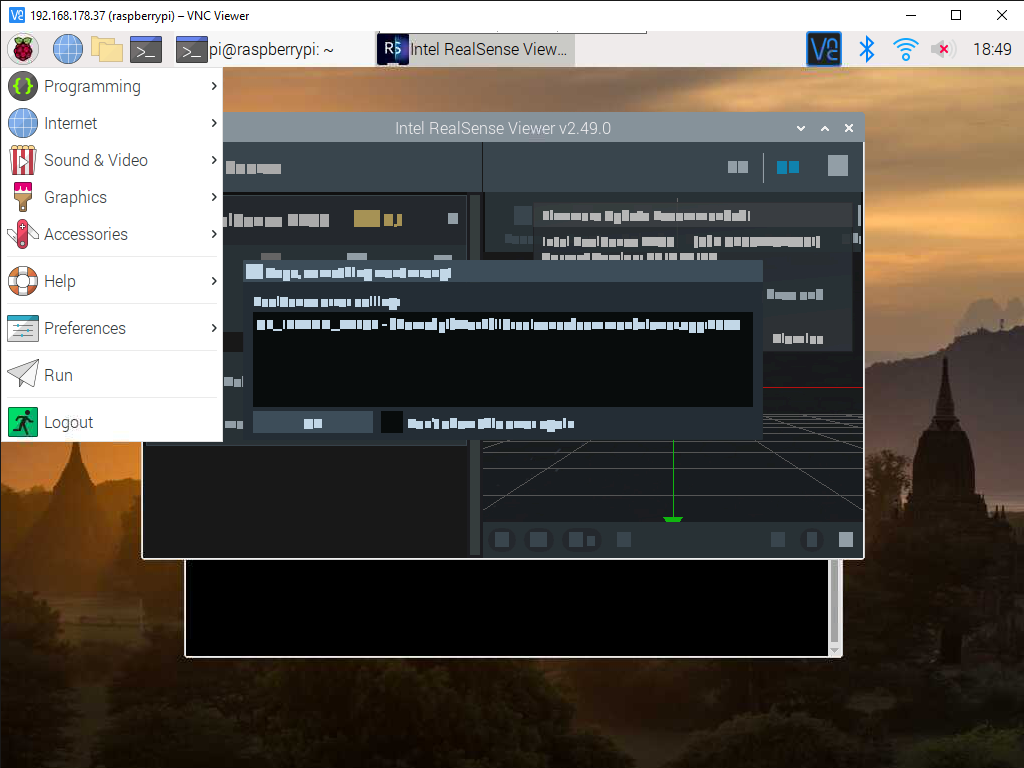The height and width of the screenshot is (768, 1024).
Task: Click the Accessories pocket-knife icon
Action: coord(23,234)
